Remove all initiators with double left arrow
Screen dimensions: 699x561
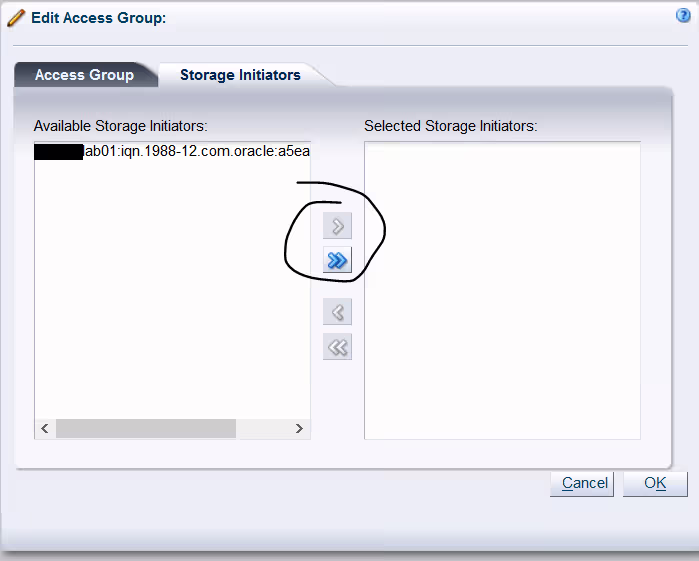337,347
